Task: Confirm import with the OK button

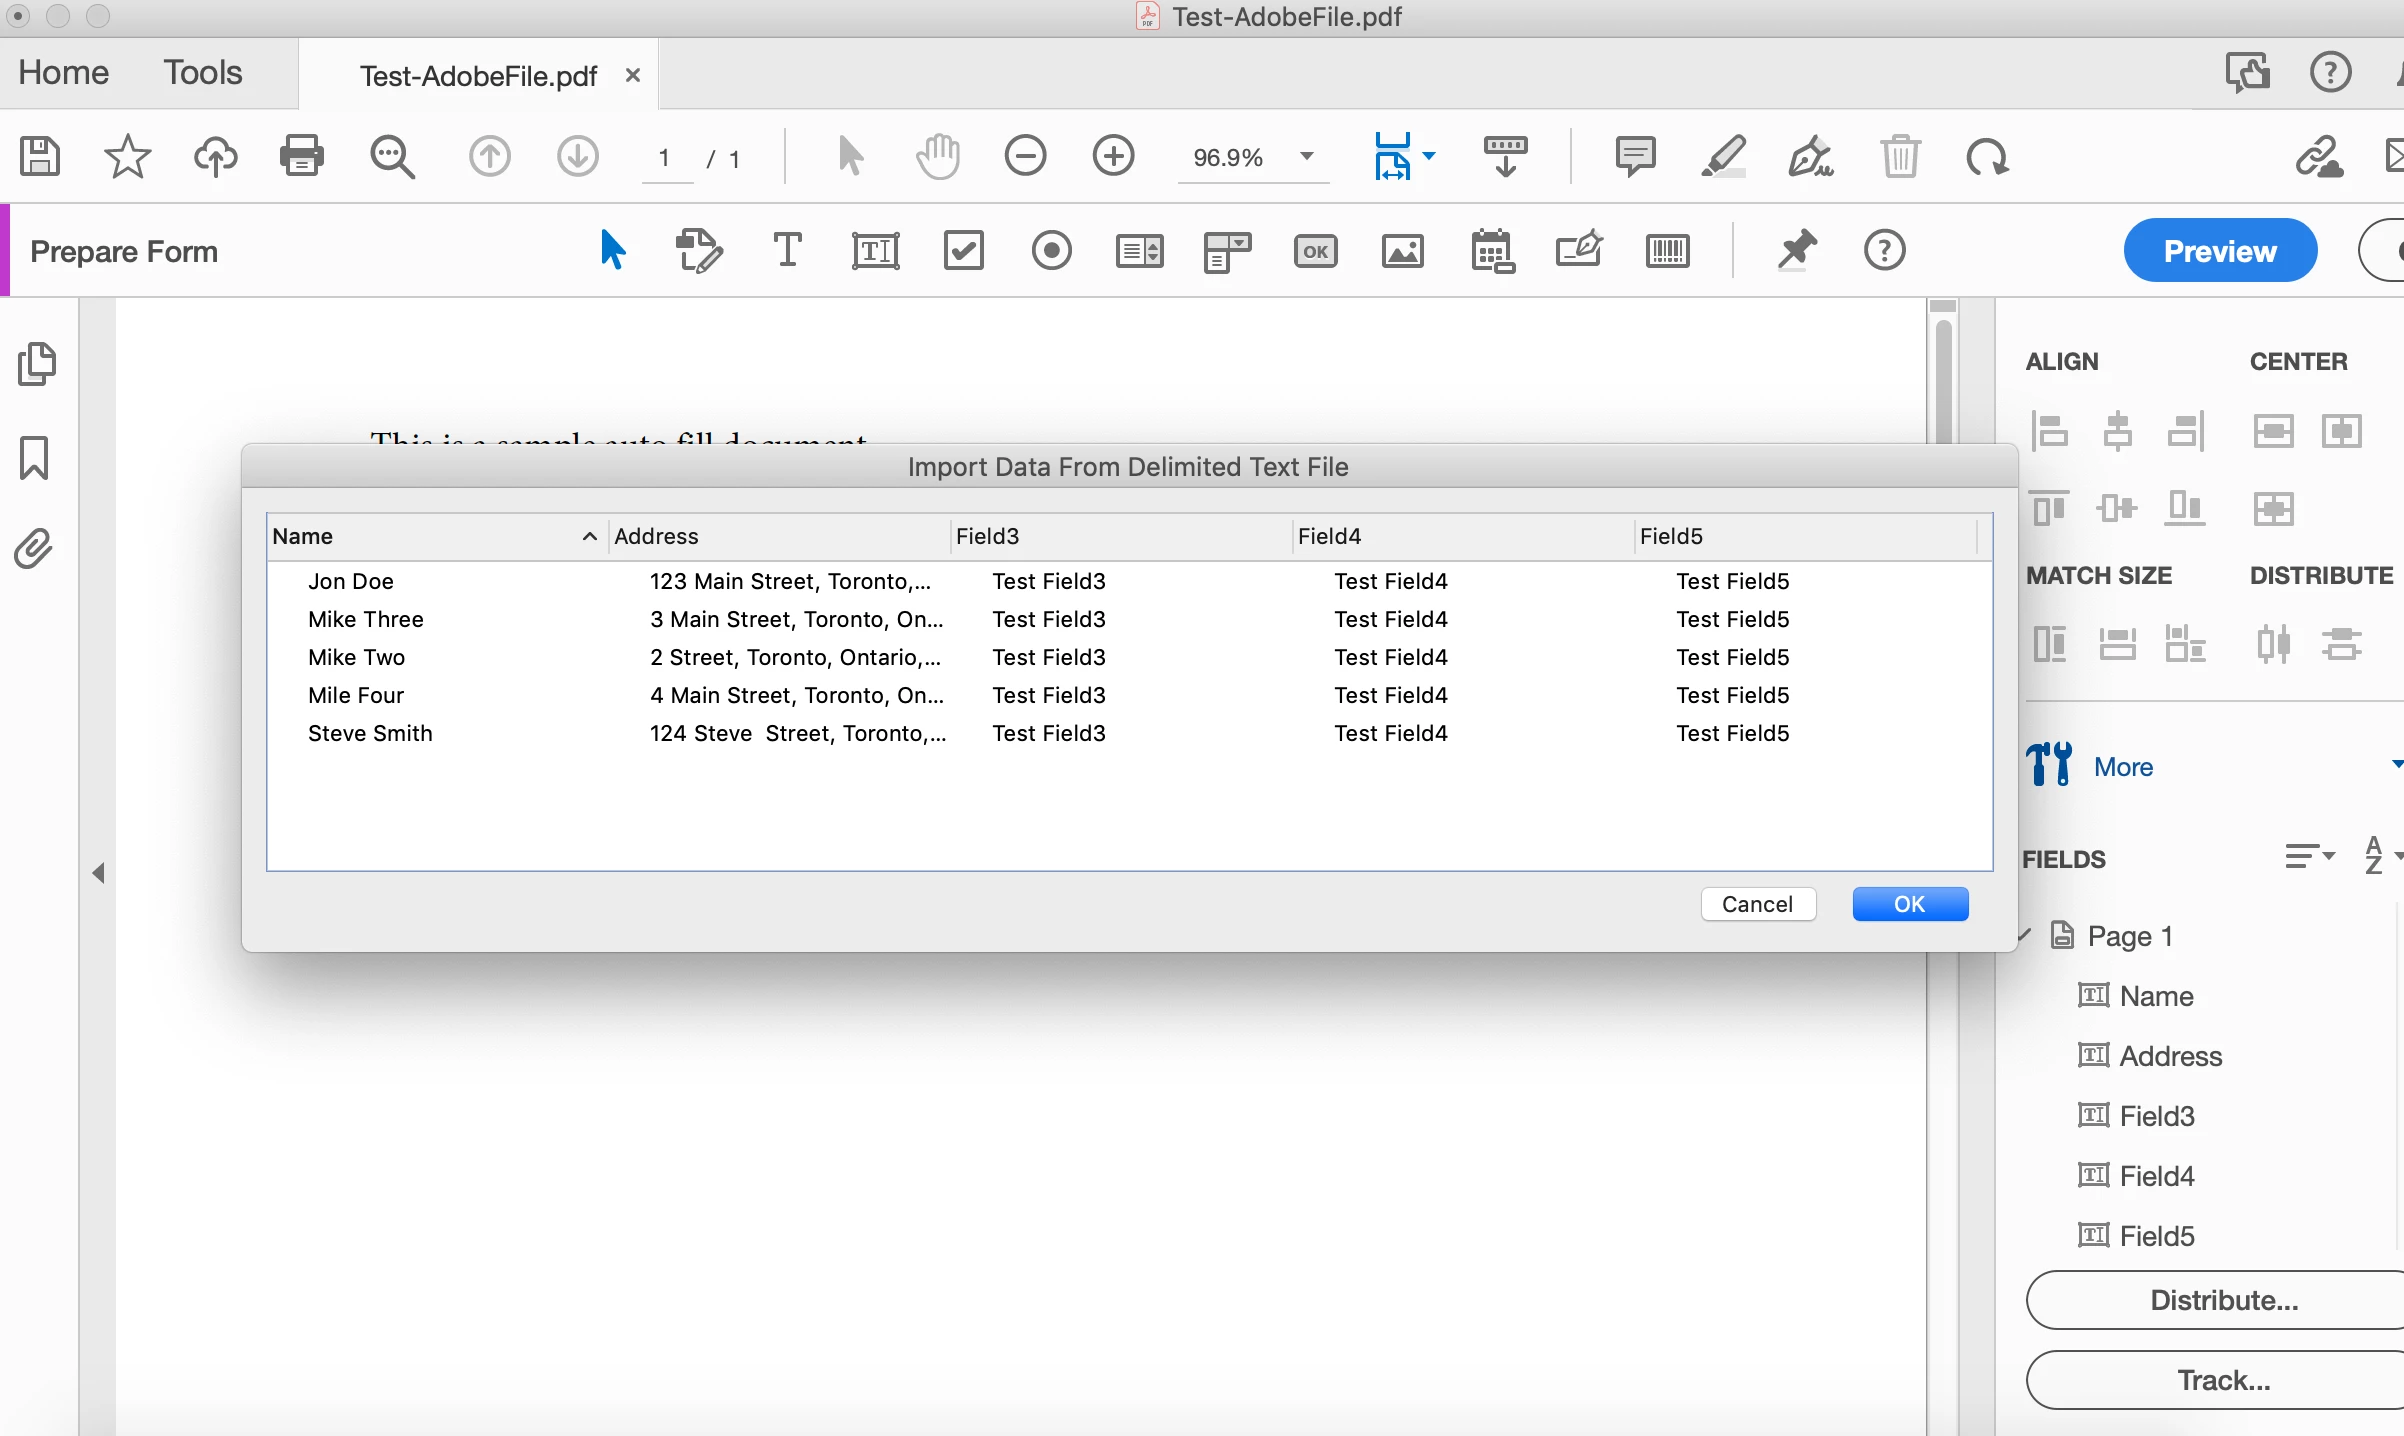Action: coord(1909,904)
